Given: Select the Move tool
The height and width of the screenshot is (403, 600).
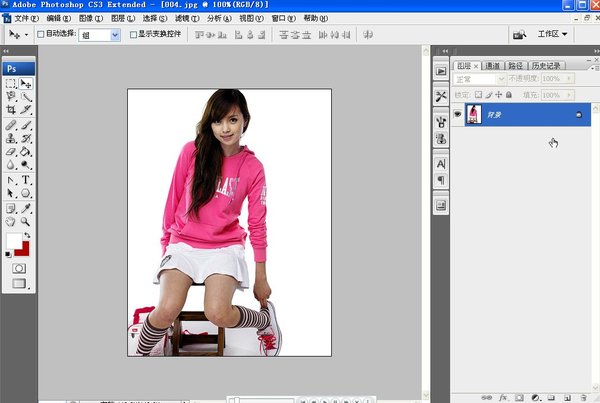Looking at the screenshot, I should point(26,84).
